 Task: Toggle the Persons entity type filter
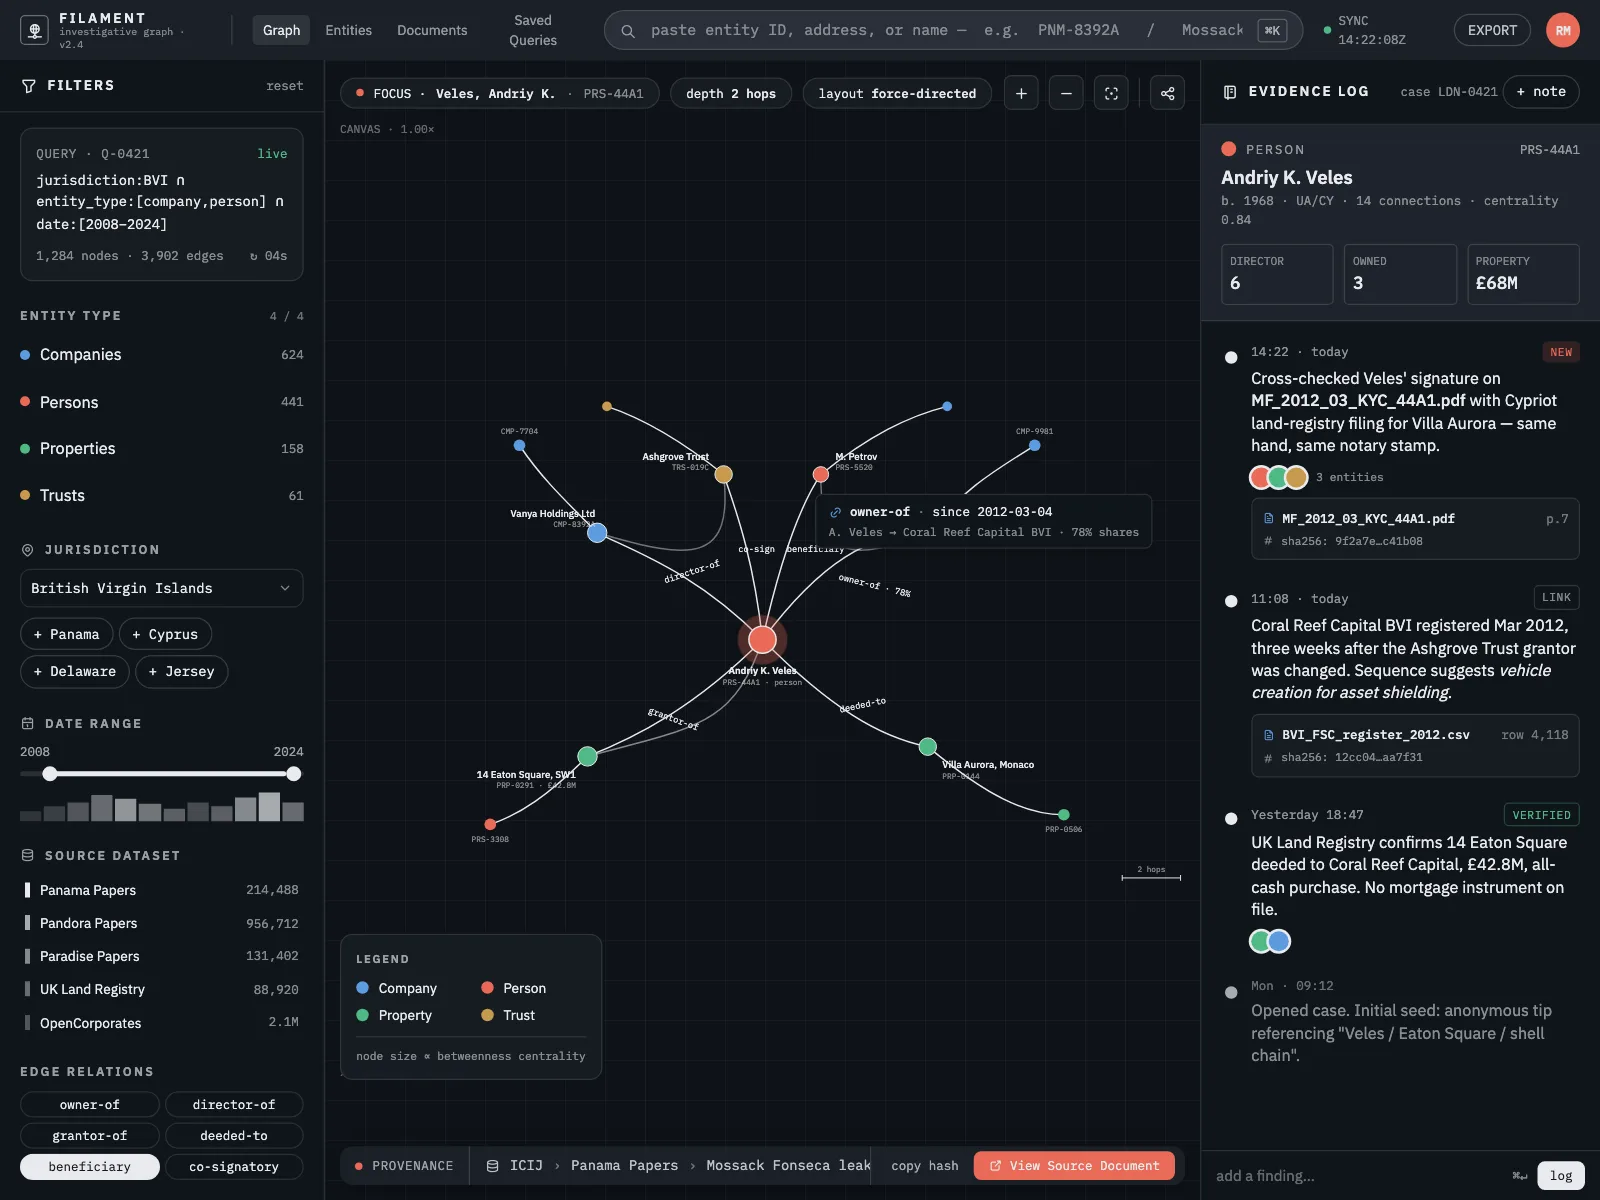pyautogui.click(x=162, y=402)
